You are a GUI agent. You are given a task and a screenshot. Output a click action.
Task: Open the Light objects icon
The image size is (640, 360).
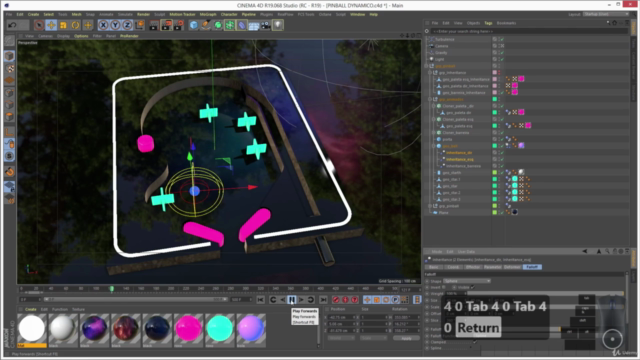pos(278,25)
